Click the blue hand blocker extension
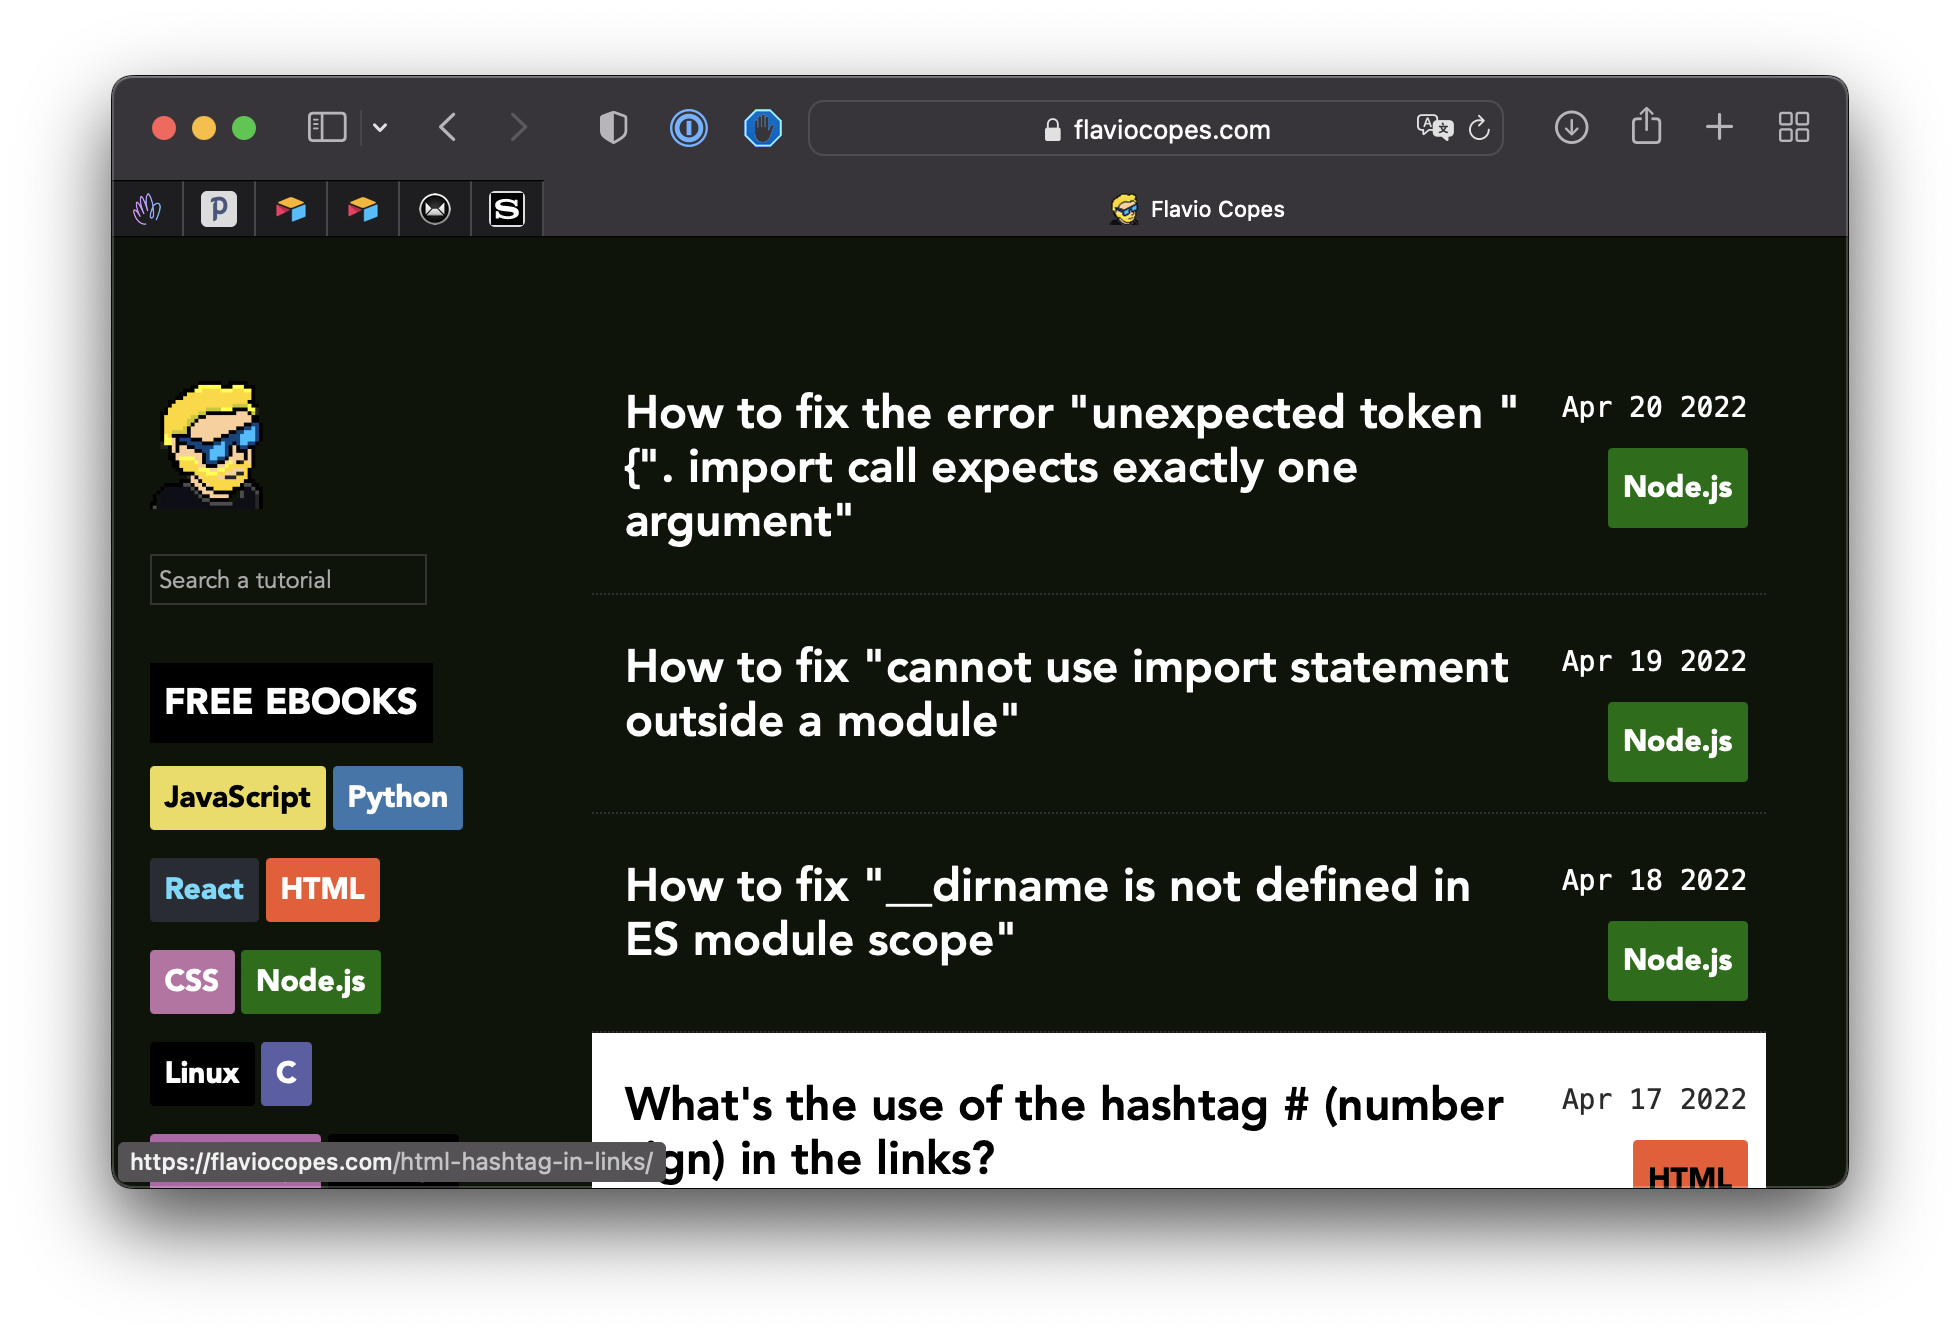 tap(762, 128)
